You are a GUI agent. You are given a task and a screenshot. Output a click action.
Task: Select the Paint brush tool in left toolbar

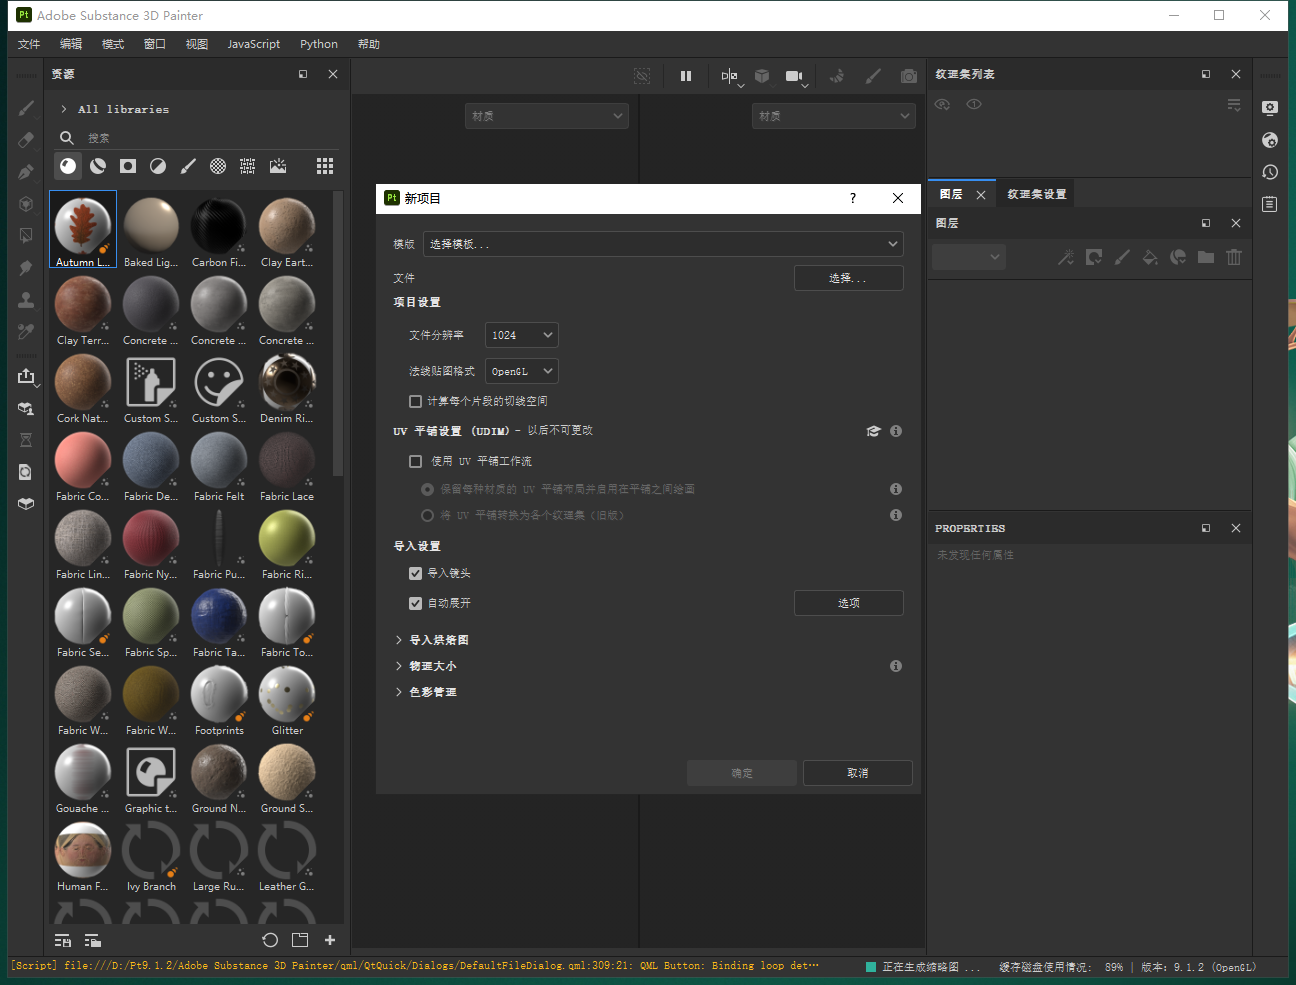26,108
